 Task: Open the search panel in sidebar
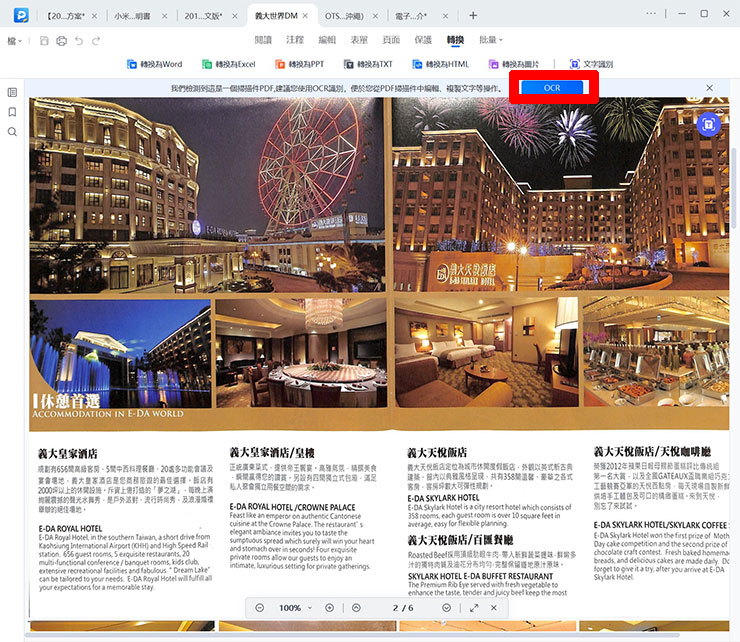[x=12, y=132]
